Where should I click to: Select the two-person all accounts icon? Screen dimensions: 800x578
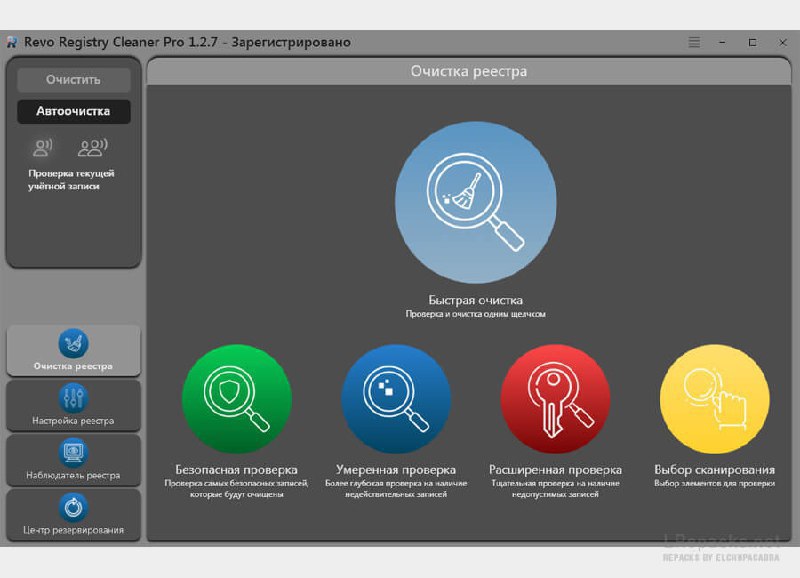pyautogui.click(x=92, y=148)
